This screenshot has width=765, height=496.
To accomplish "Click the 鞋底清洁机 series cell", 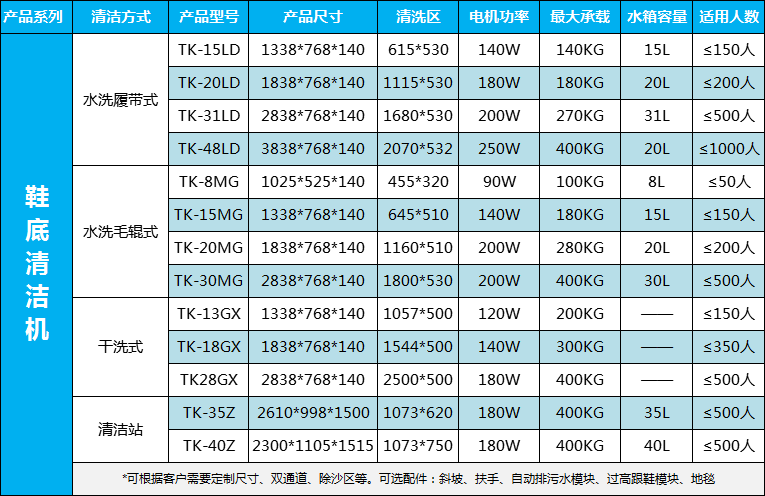I will coord(37,264).
